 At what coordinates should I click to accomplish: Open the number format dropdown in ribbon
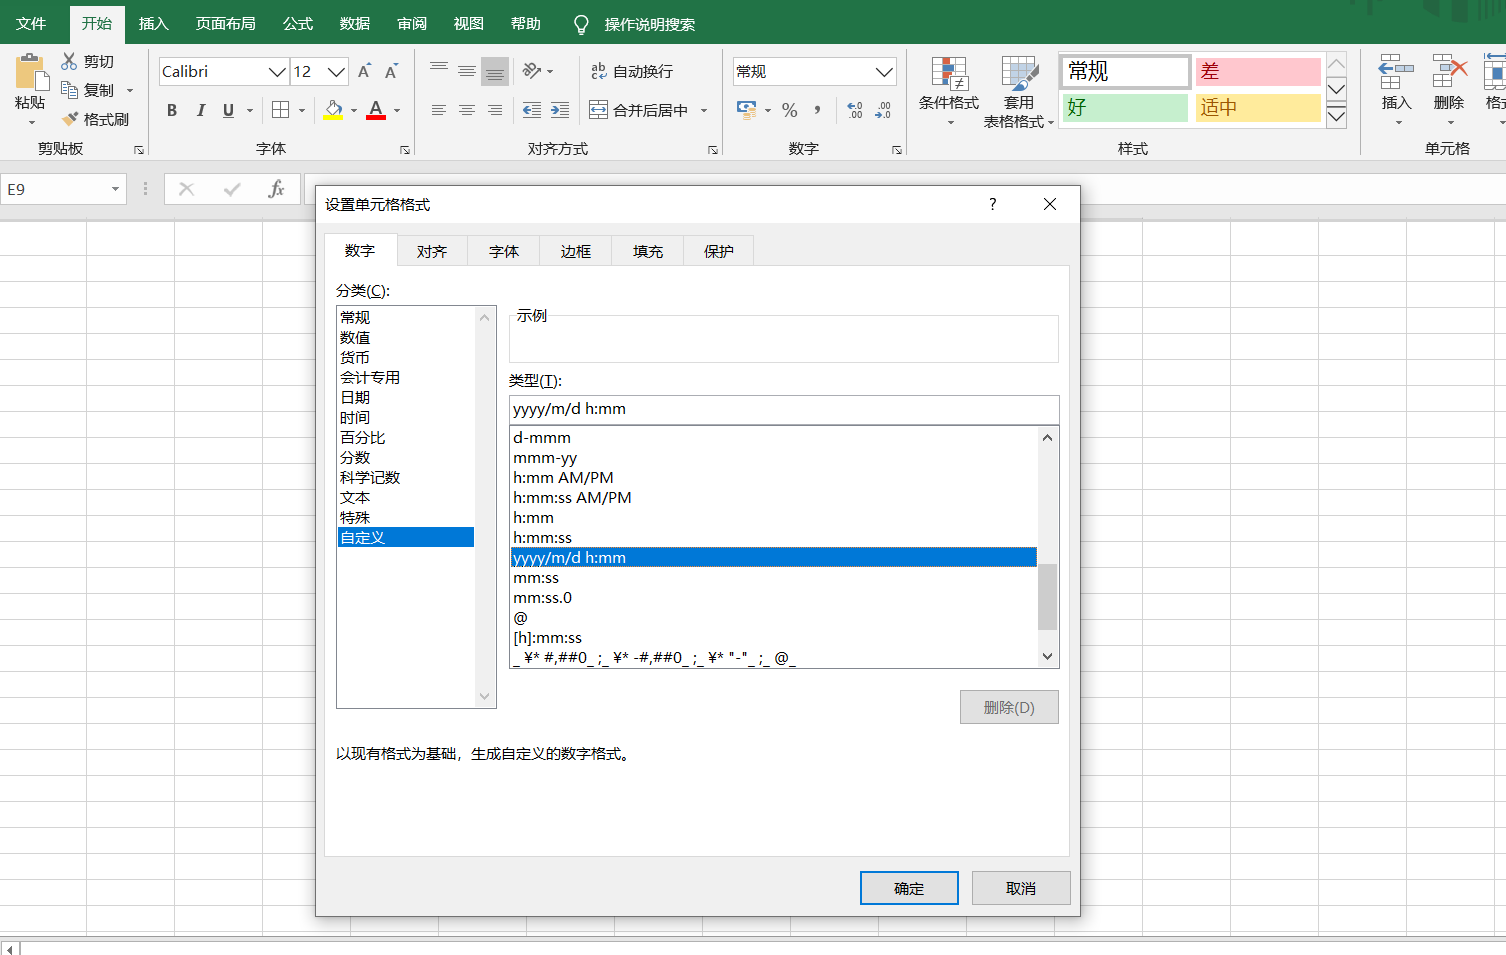click(883, 72)
